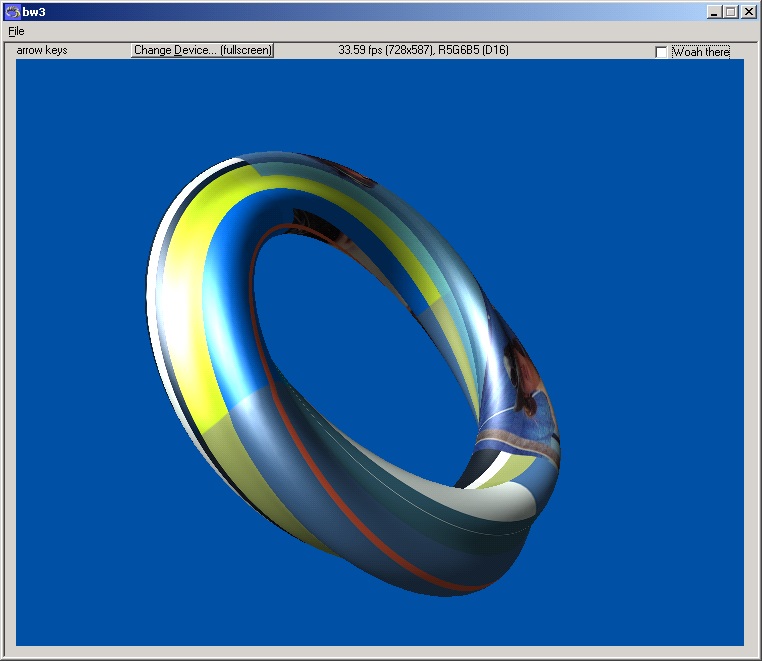
Task: Click the bw3 application icon in title bar
Action: 12,11
